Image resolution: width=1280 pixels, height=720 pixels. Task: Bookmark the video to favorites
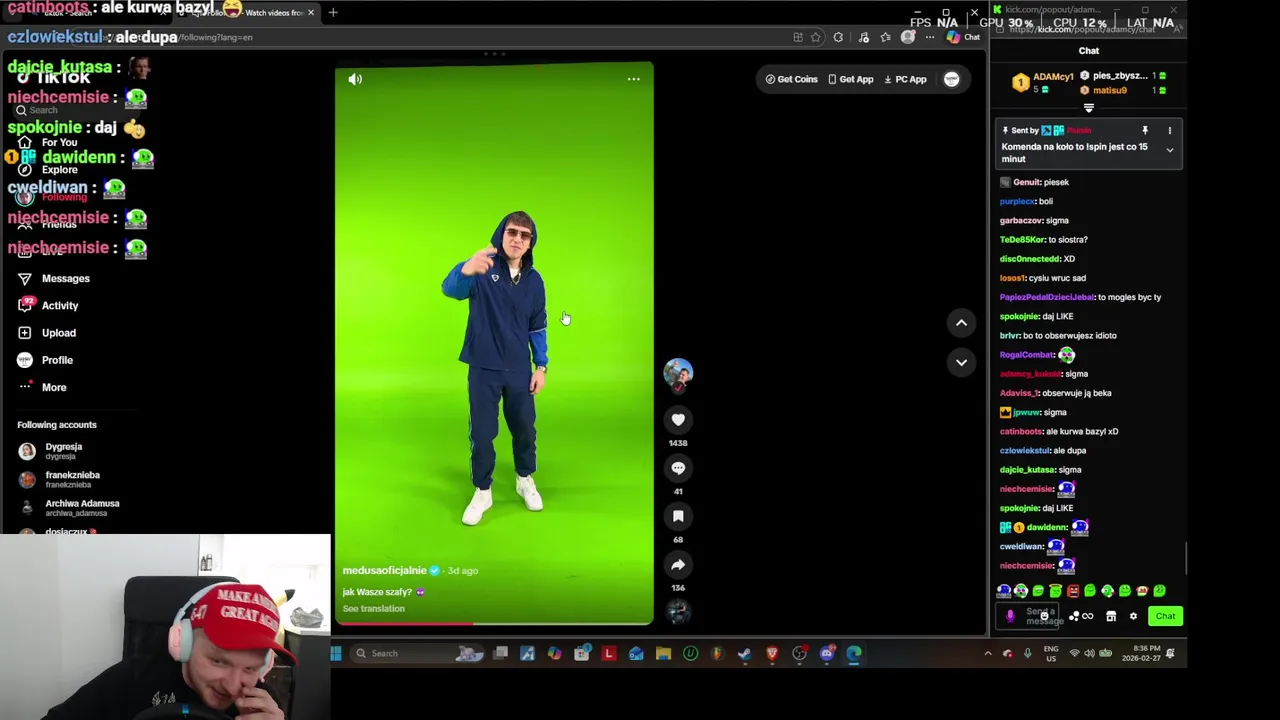click(x=678, y=516)
